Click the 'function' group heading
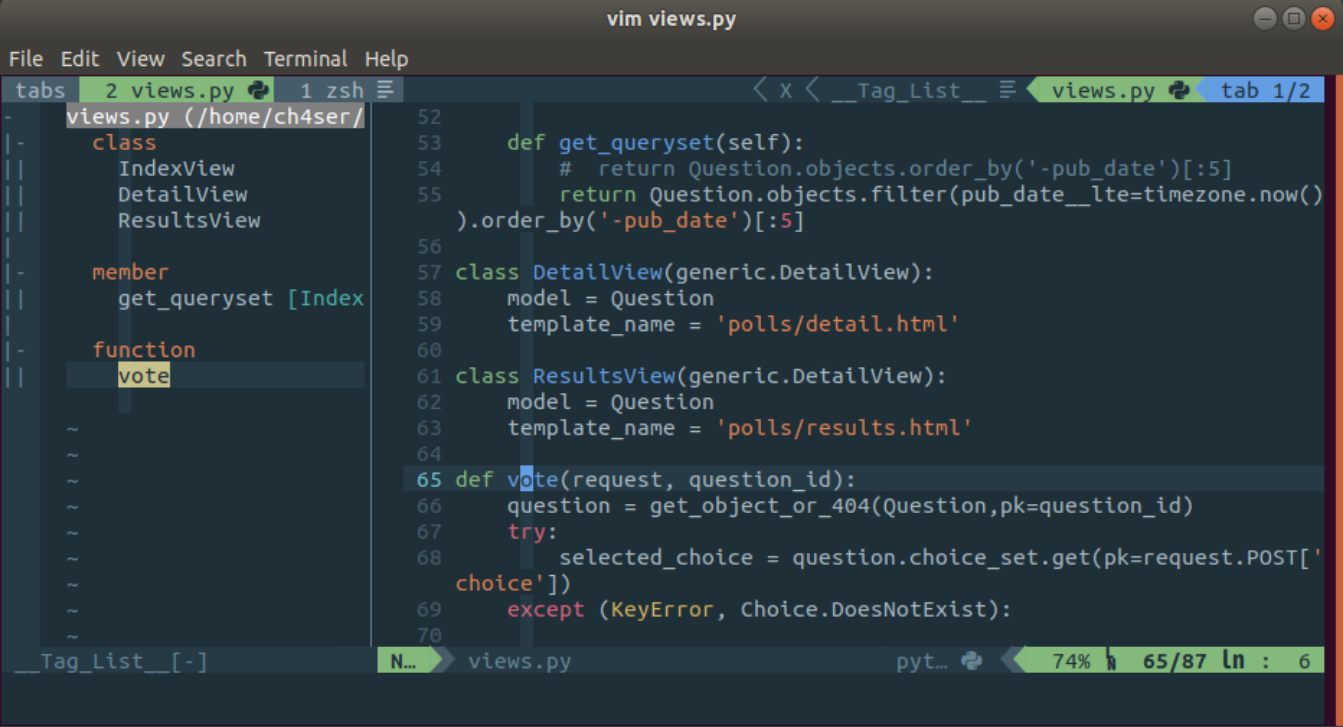The width and height of the screenshot is (1343, 727). click(144, 350)
